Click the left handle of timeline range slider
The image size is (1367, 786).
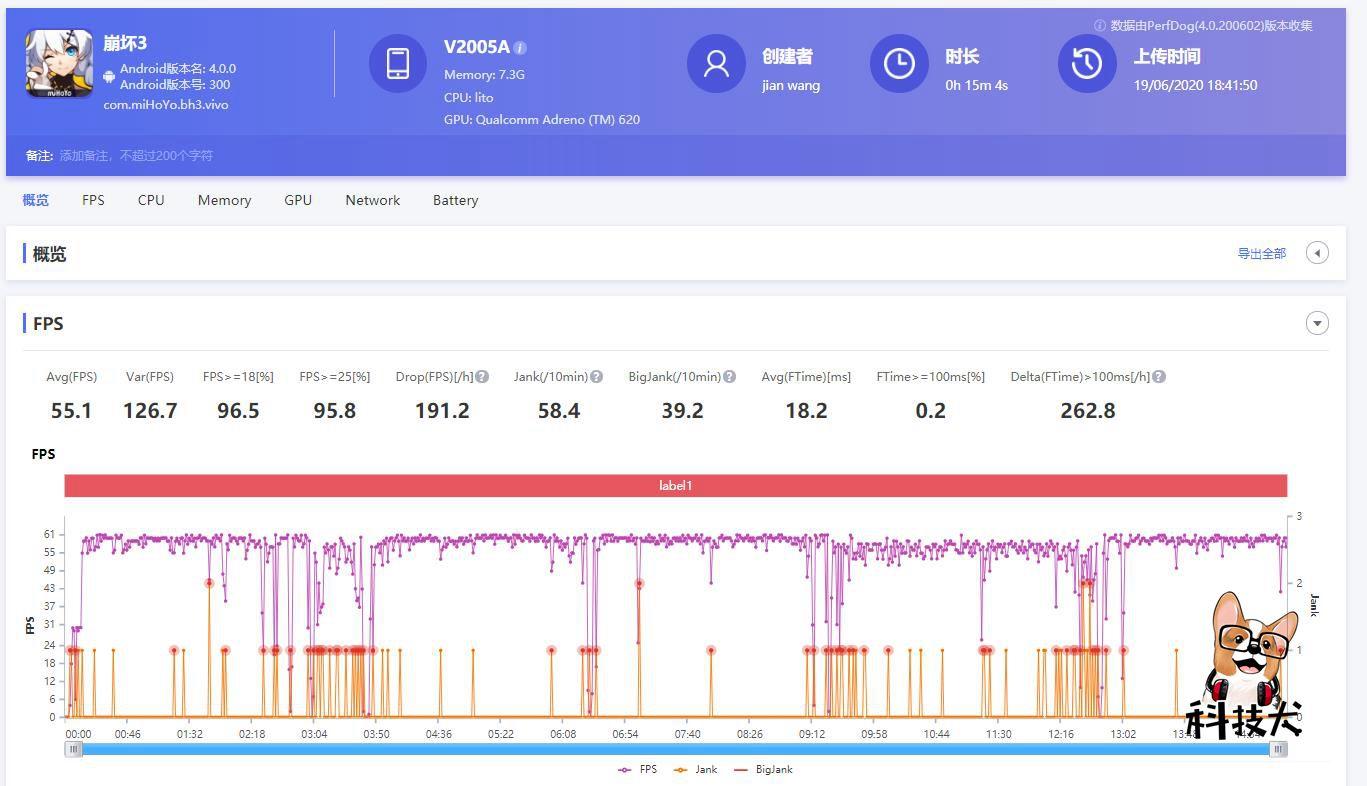click(x=73, y=749)
